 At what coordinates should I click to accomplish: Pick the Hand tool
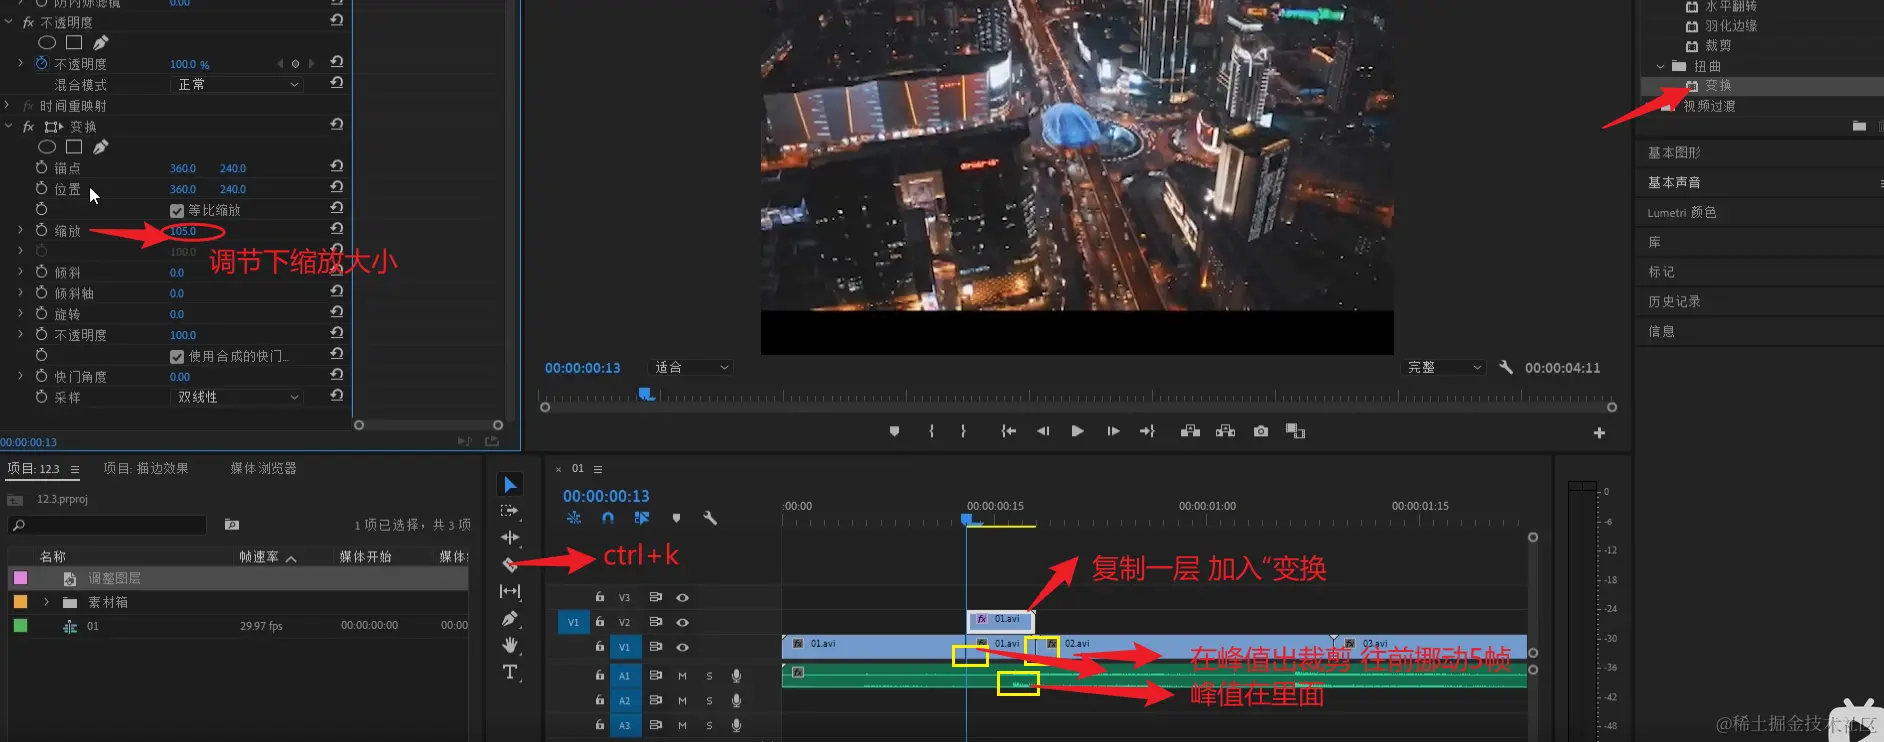pos(510,645)
